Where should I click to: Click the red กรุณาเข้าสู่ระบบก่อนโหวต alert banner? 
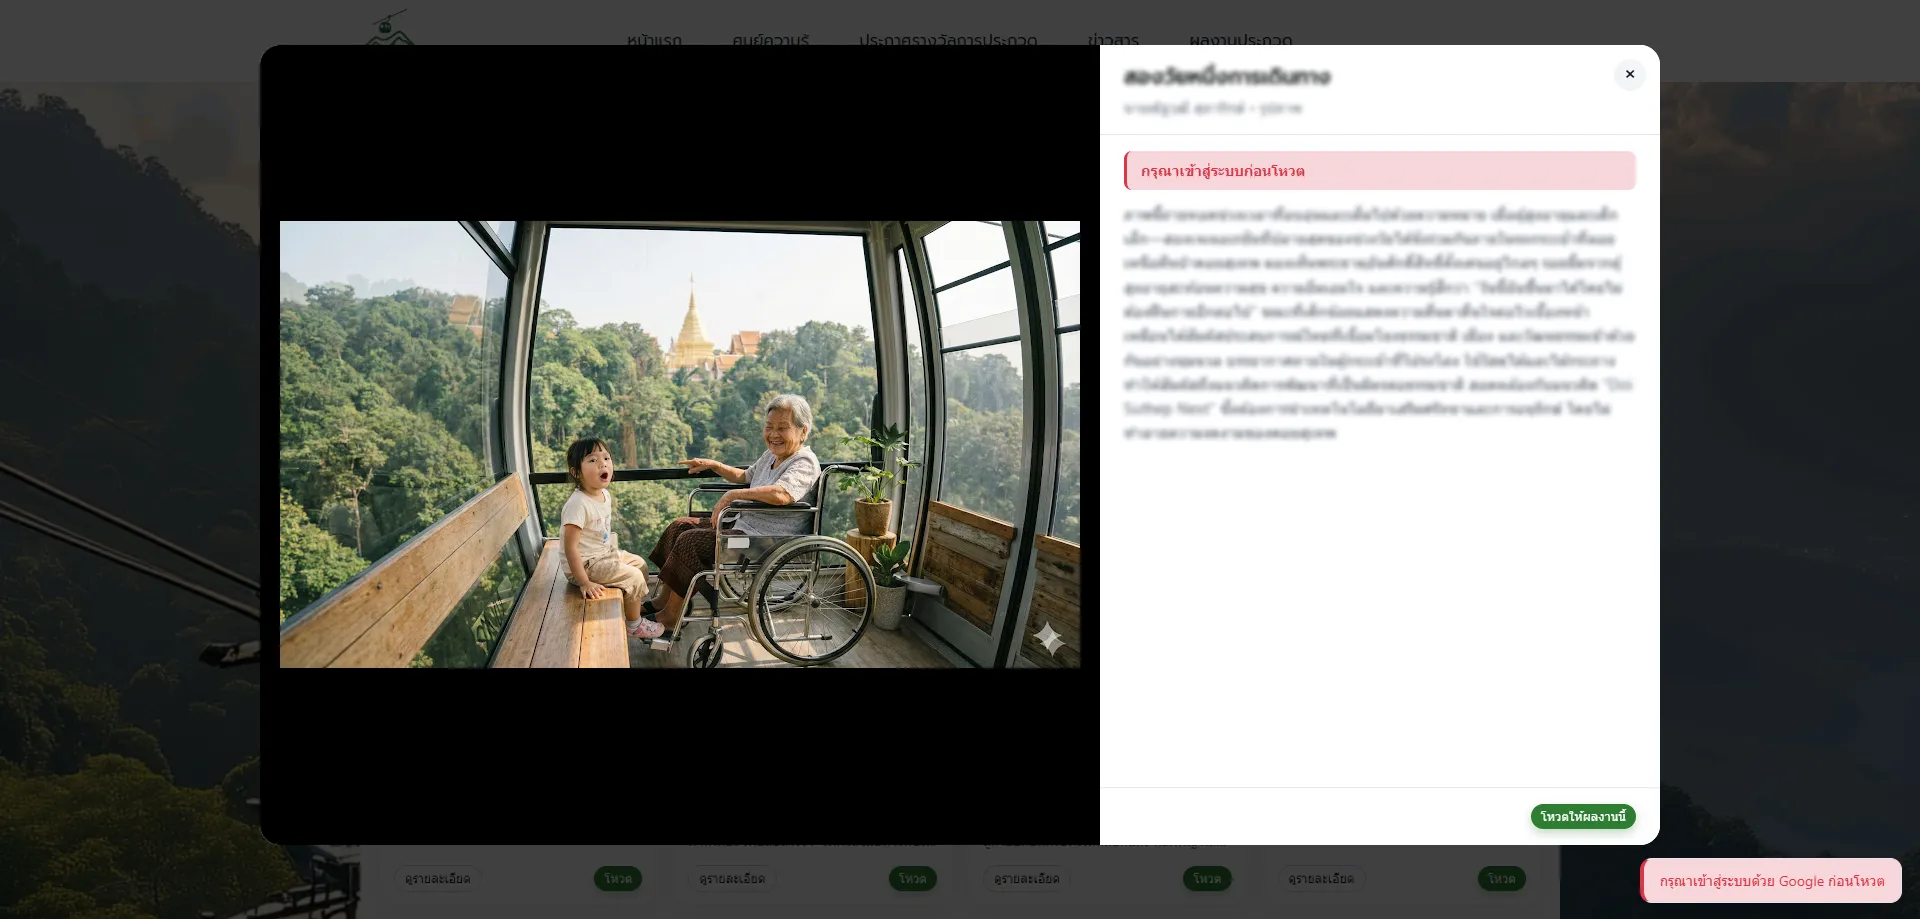(1379, 171)
